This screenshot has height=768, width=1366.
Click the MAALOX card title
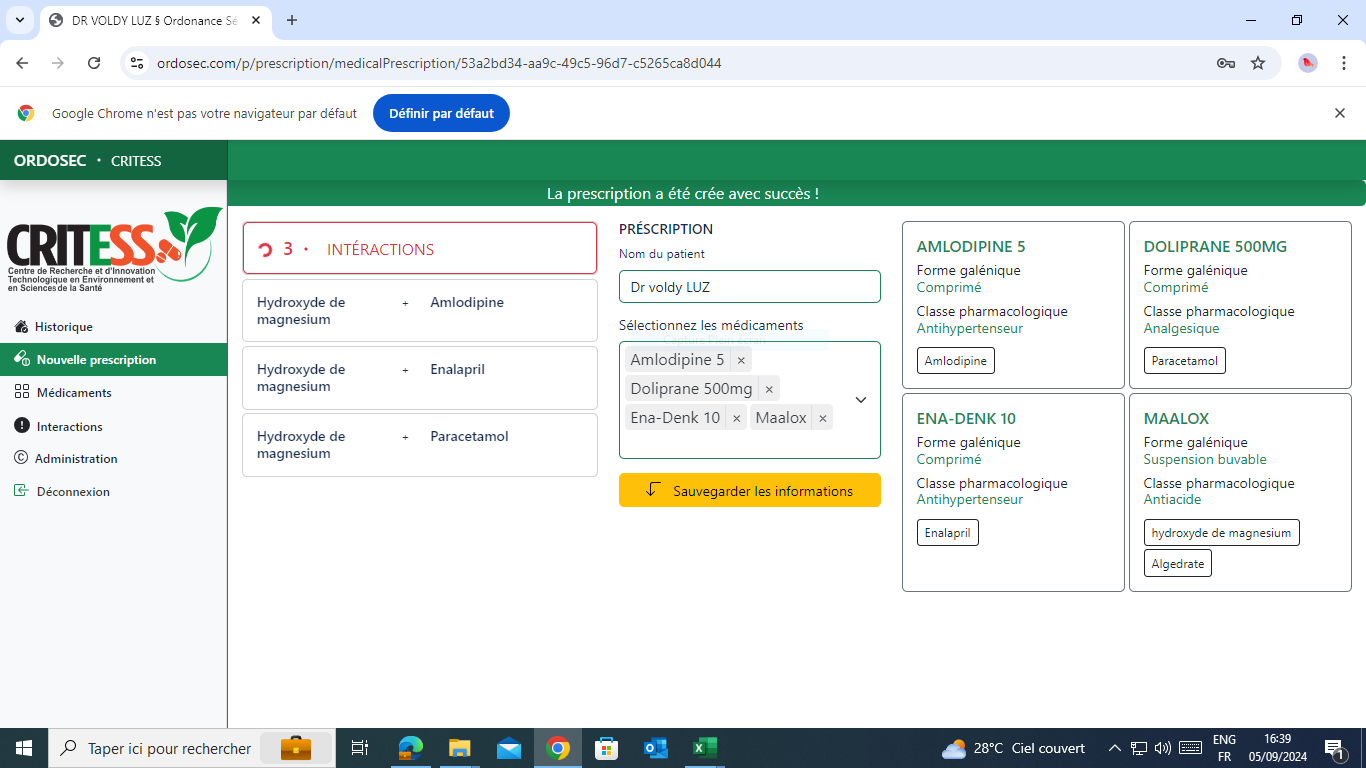coord(1176,419)
